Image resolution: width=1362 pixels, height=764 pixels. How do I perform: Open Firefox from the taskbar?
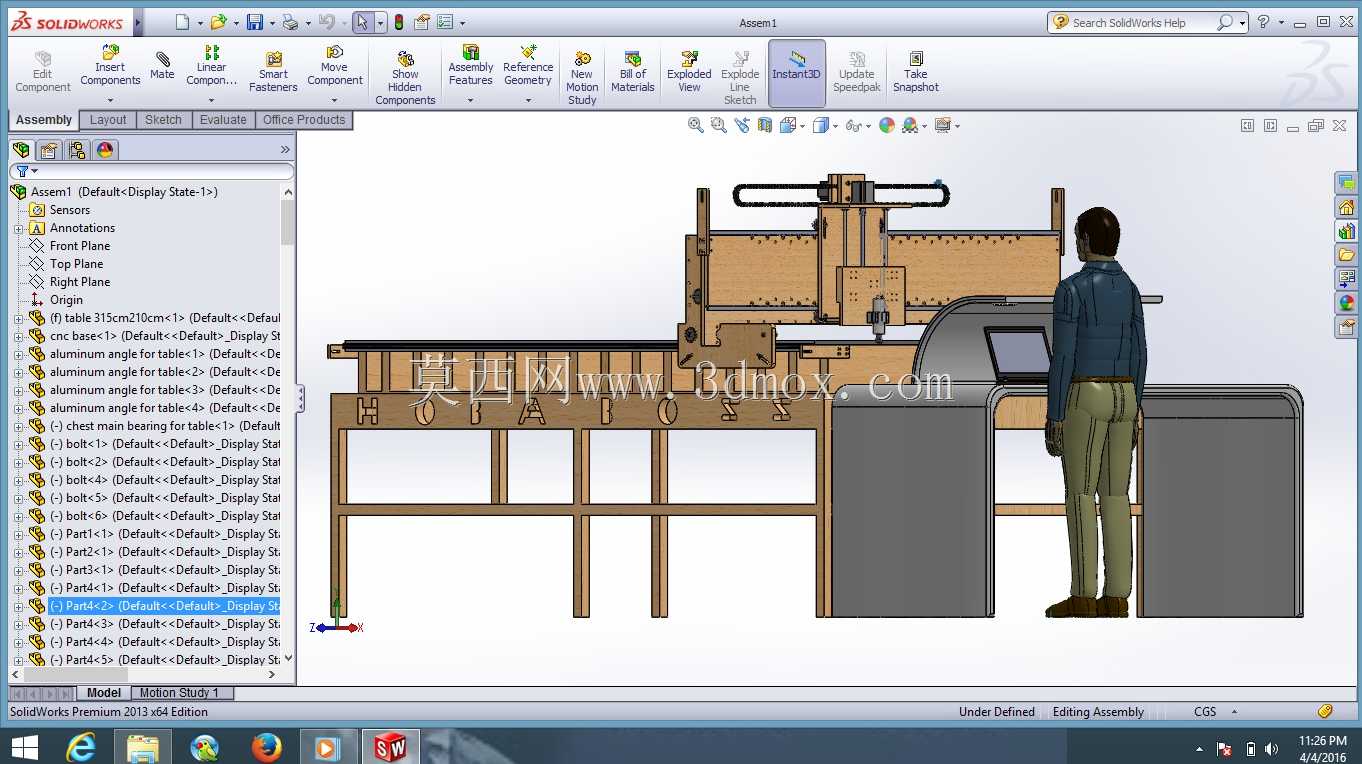pyautogui.click(x=266, y=746)
